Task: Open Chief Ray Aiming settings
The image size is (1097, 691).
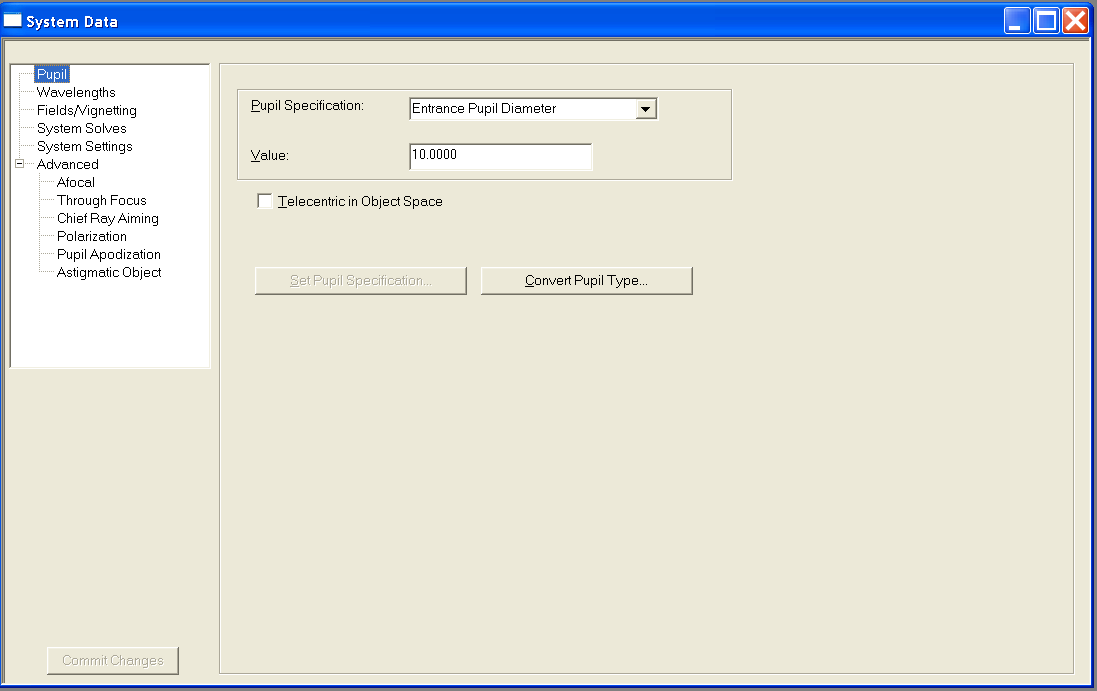Action: [107, 219]
